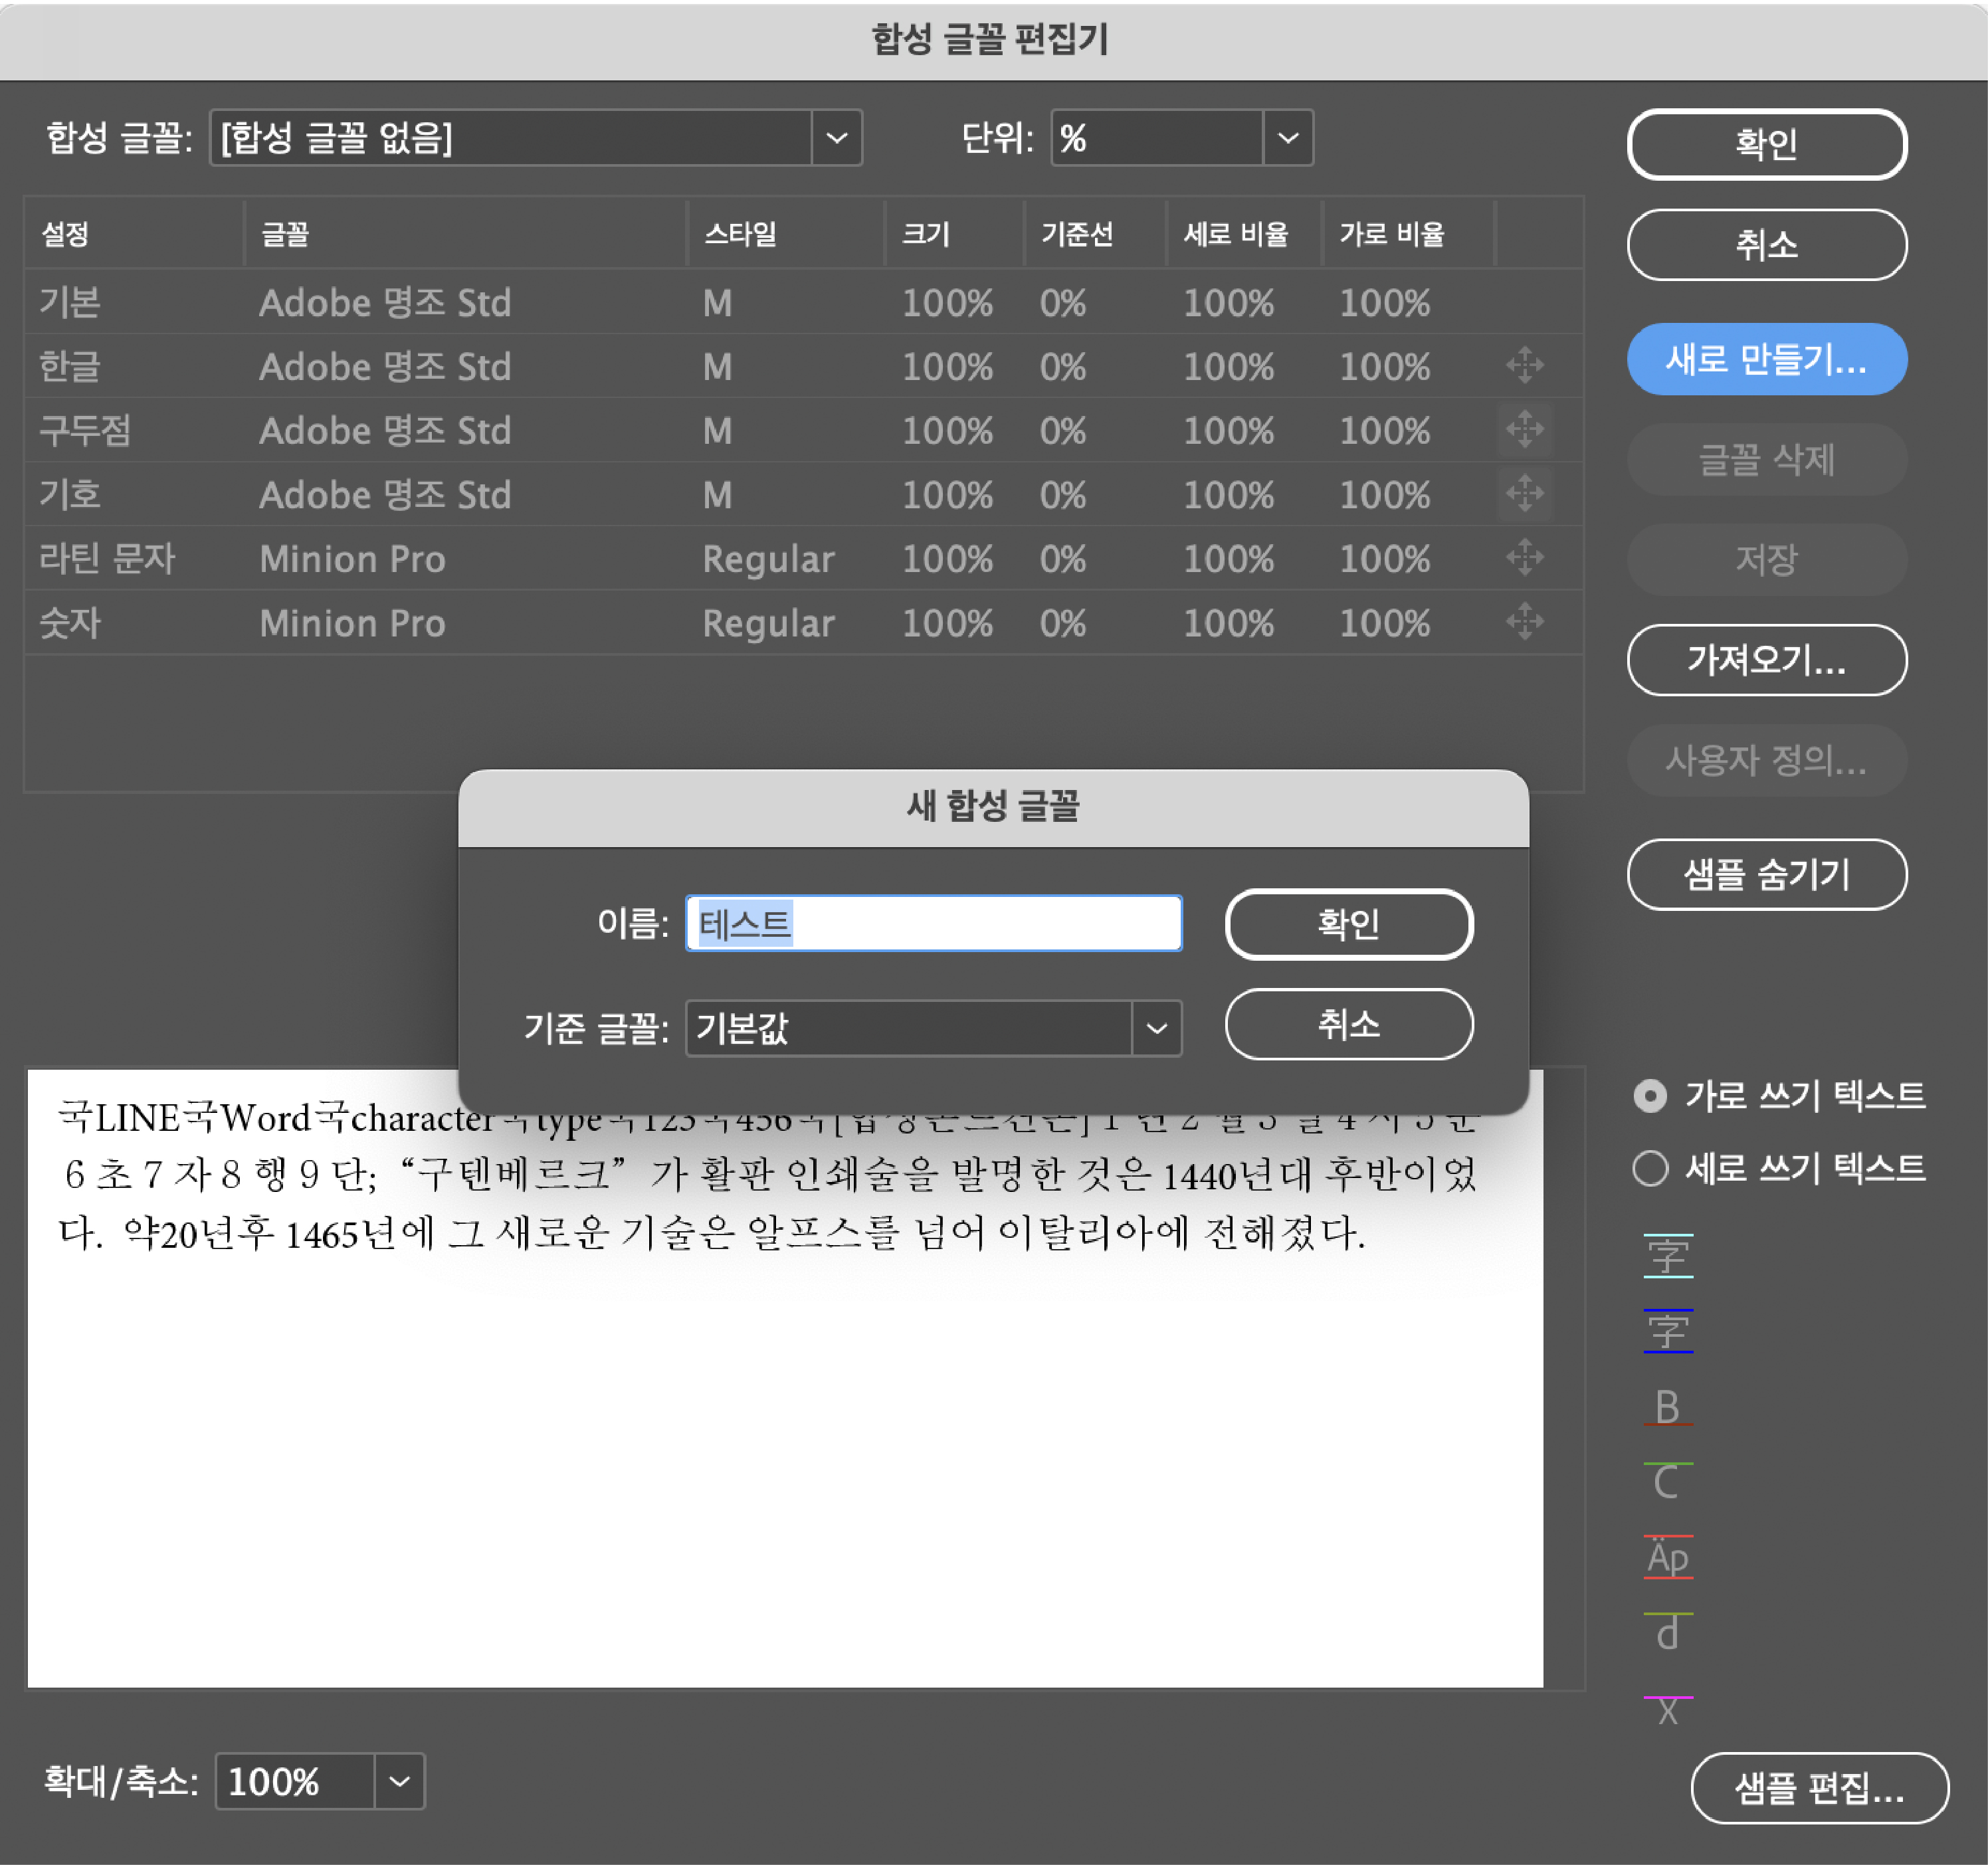Toggle the red Äp ascent/descent guide icon
The image size is (1988, 1865).
point(1667,1557)
